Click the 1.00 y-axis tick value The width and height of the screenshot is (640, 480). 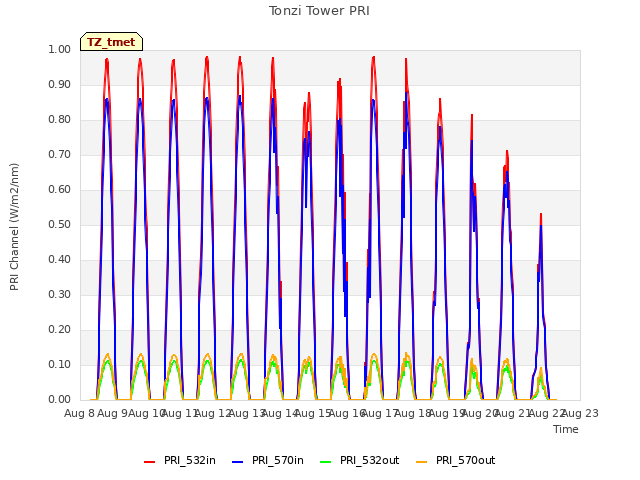pyautogui.click(x=60, y=49)
